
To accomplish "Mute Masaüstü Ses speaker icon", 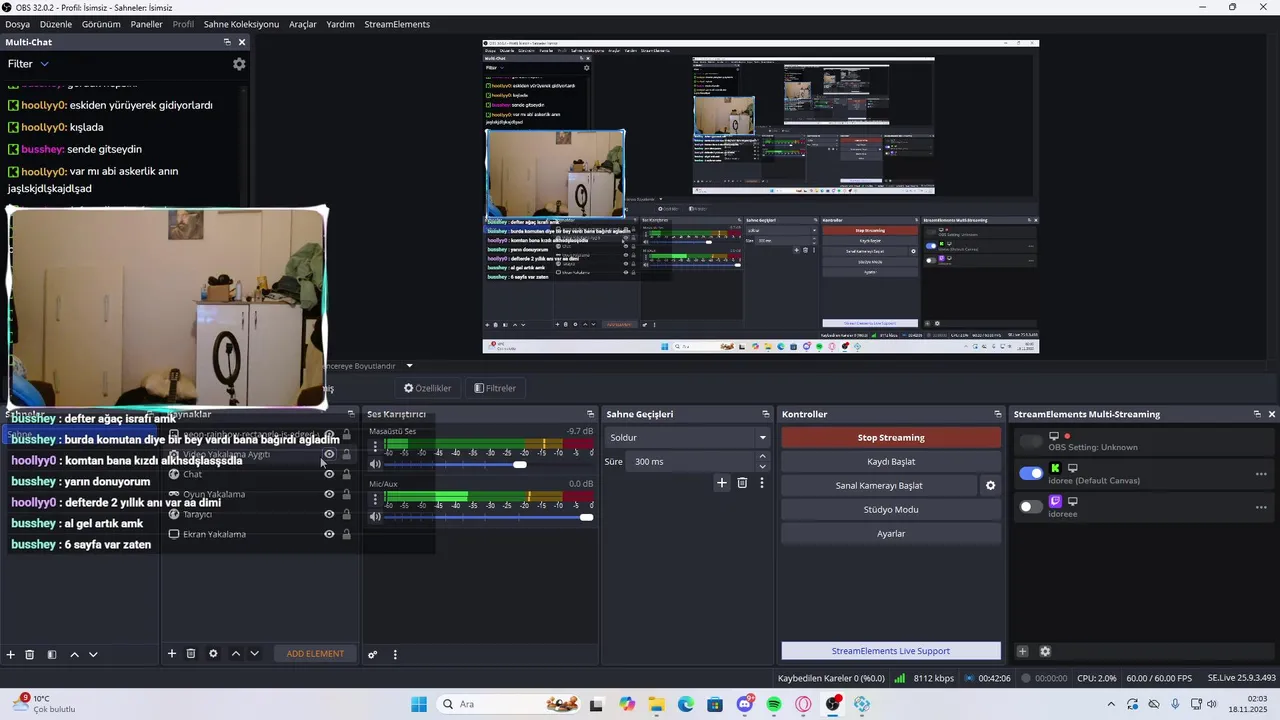I will click(375, 464).
